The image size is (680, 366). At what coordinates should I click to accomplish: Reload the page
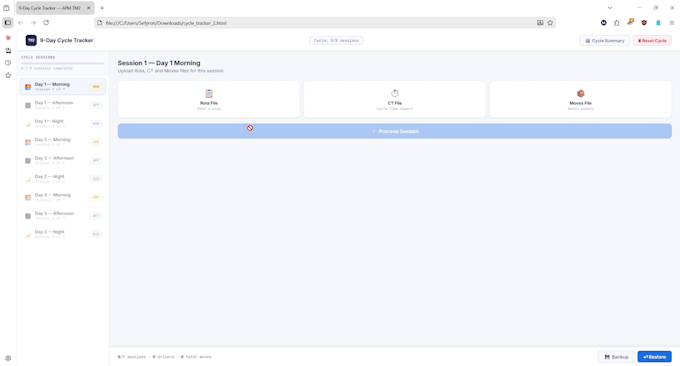pos(46,23)
